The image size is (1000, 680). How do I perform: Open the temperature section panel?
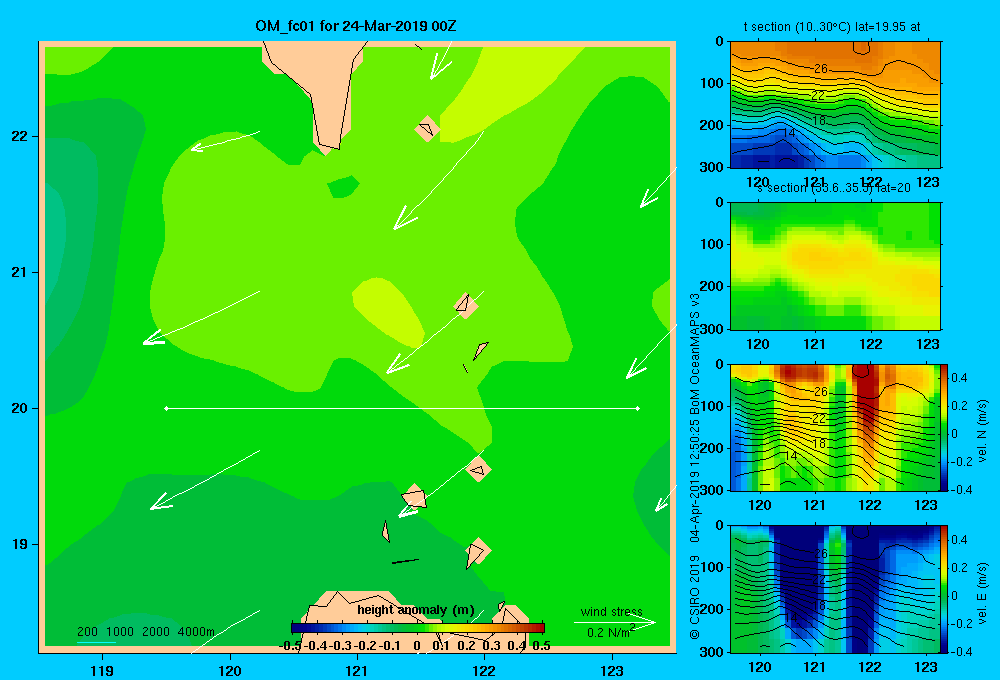coord(835,105)
